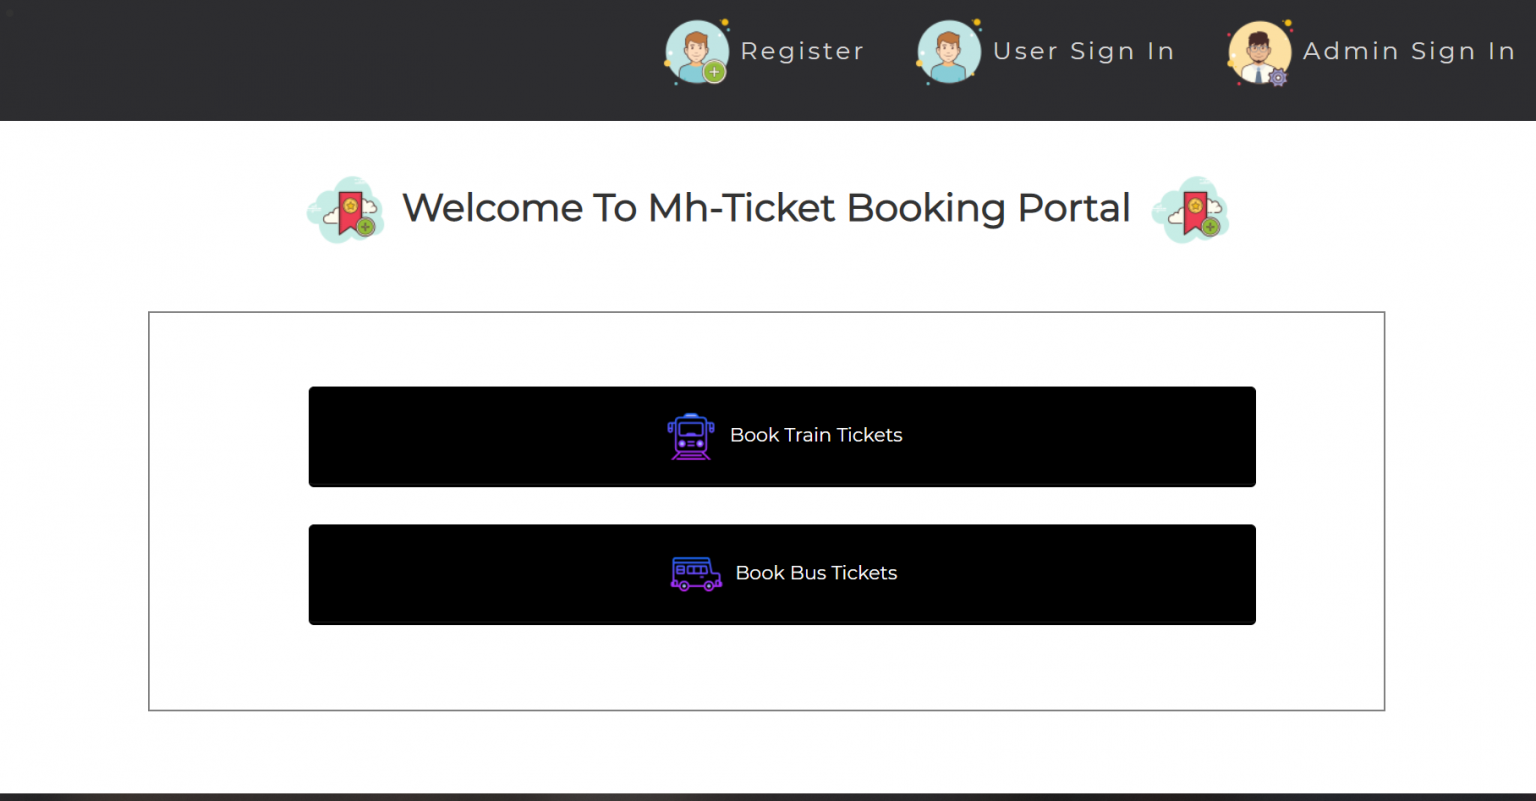Click gear badge on Admin avatar
Viewport: 1536px width, 801px height.
click(1278, 77)
